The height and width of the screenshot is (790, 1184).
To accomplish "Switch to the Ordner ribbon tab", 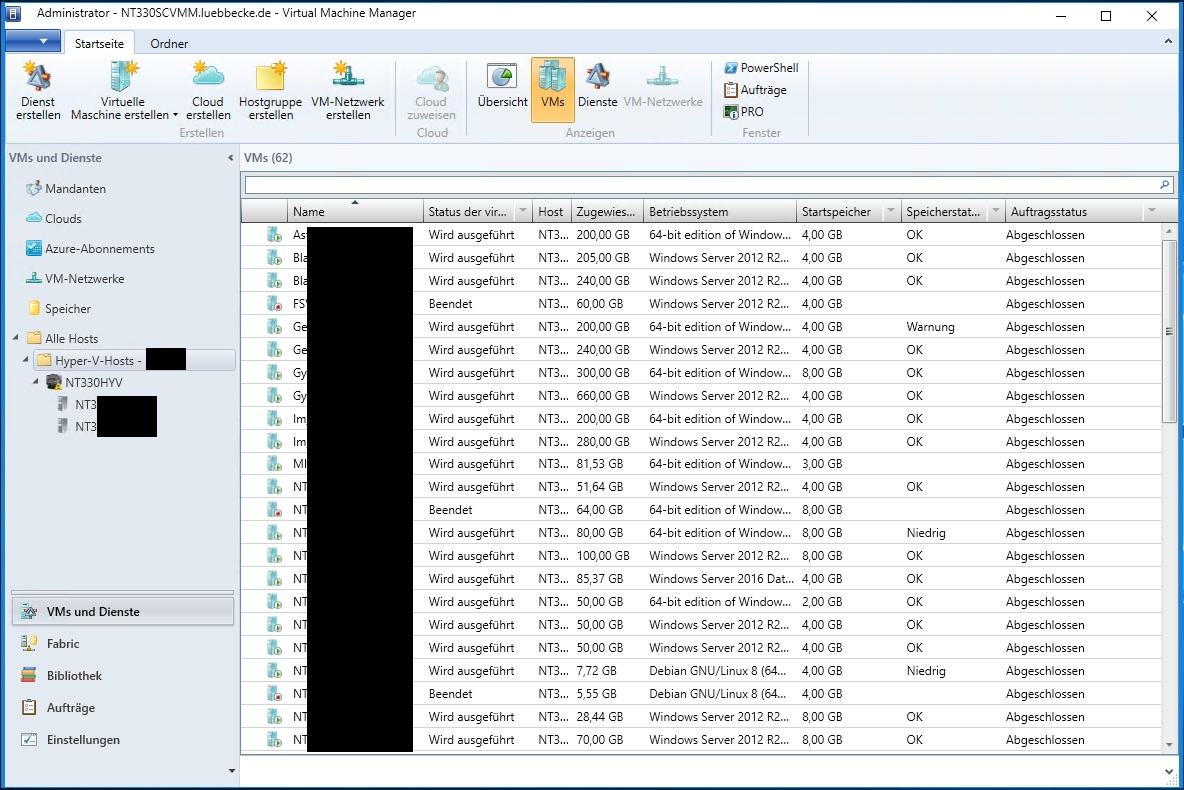I will 169,44.
